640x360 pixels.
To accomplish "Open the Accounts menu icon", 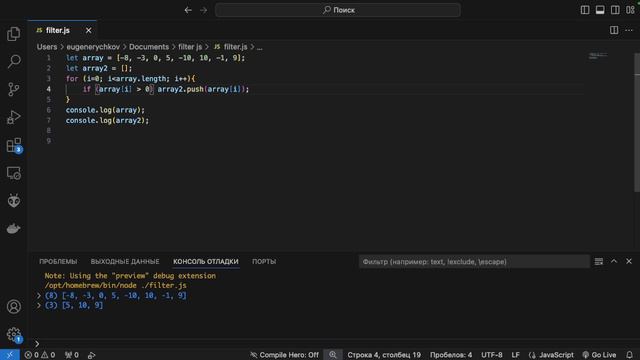I will click(x=13, y=307).
